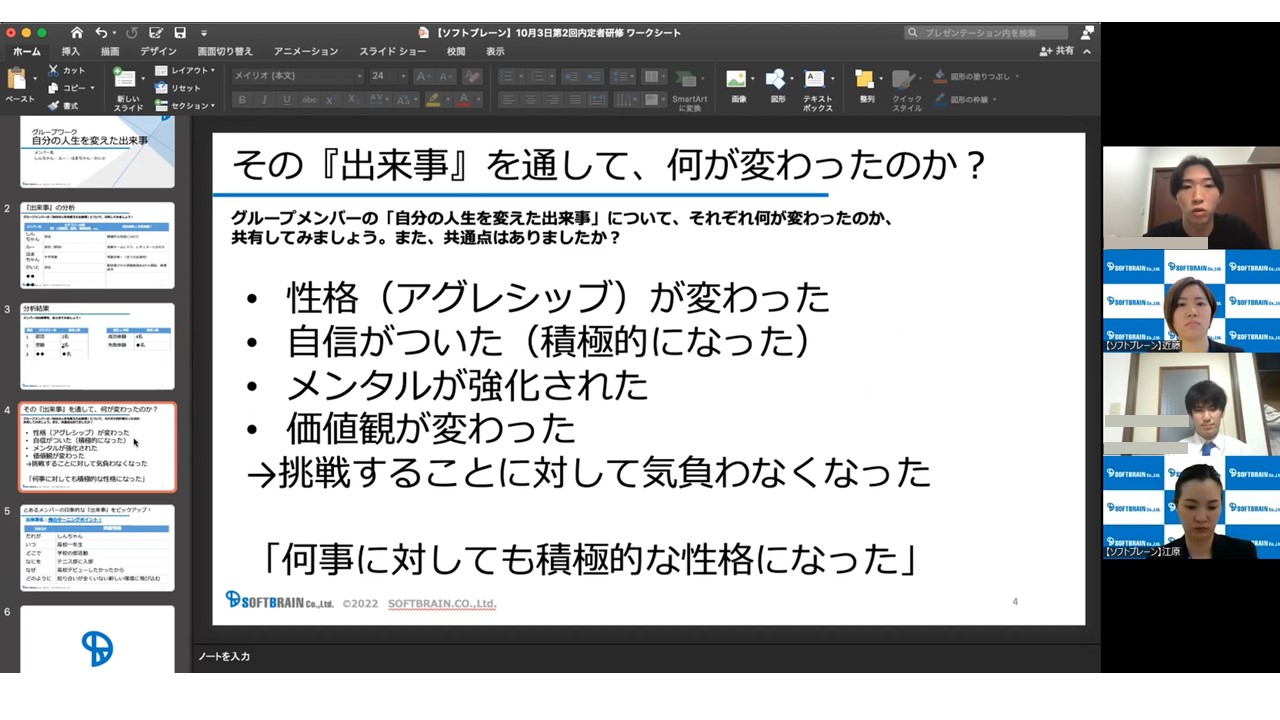Insert a picture with the 画像 icon
The width and height of the screenshot is (1280, 720).
tap(738, 86)
